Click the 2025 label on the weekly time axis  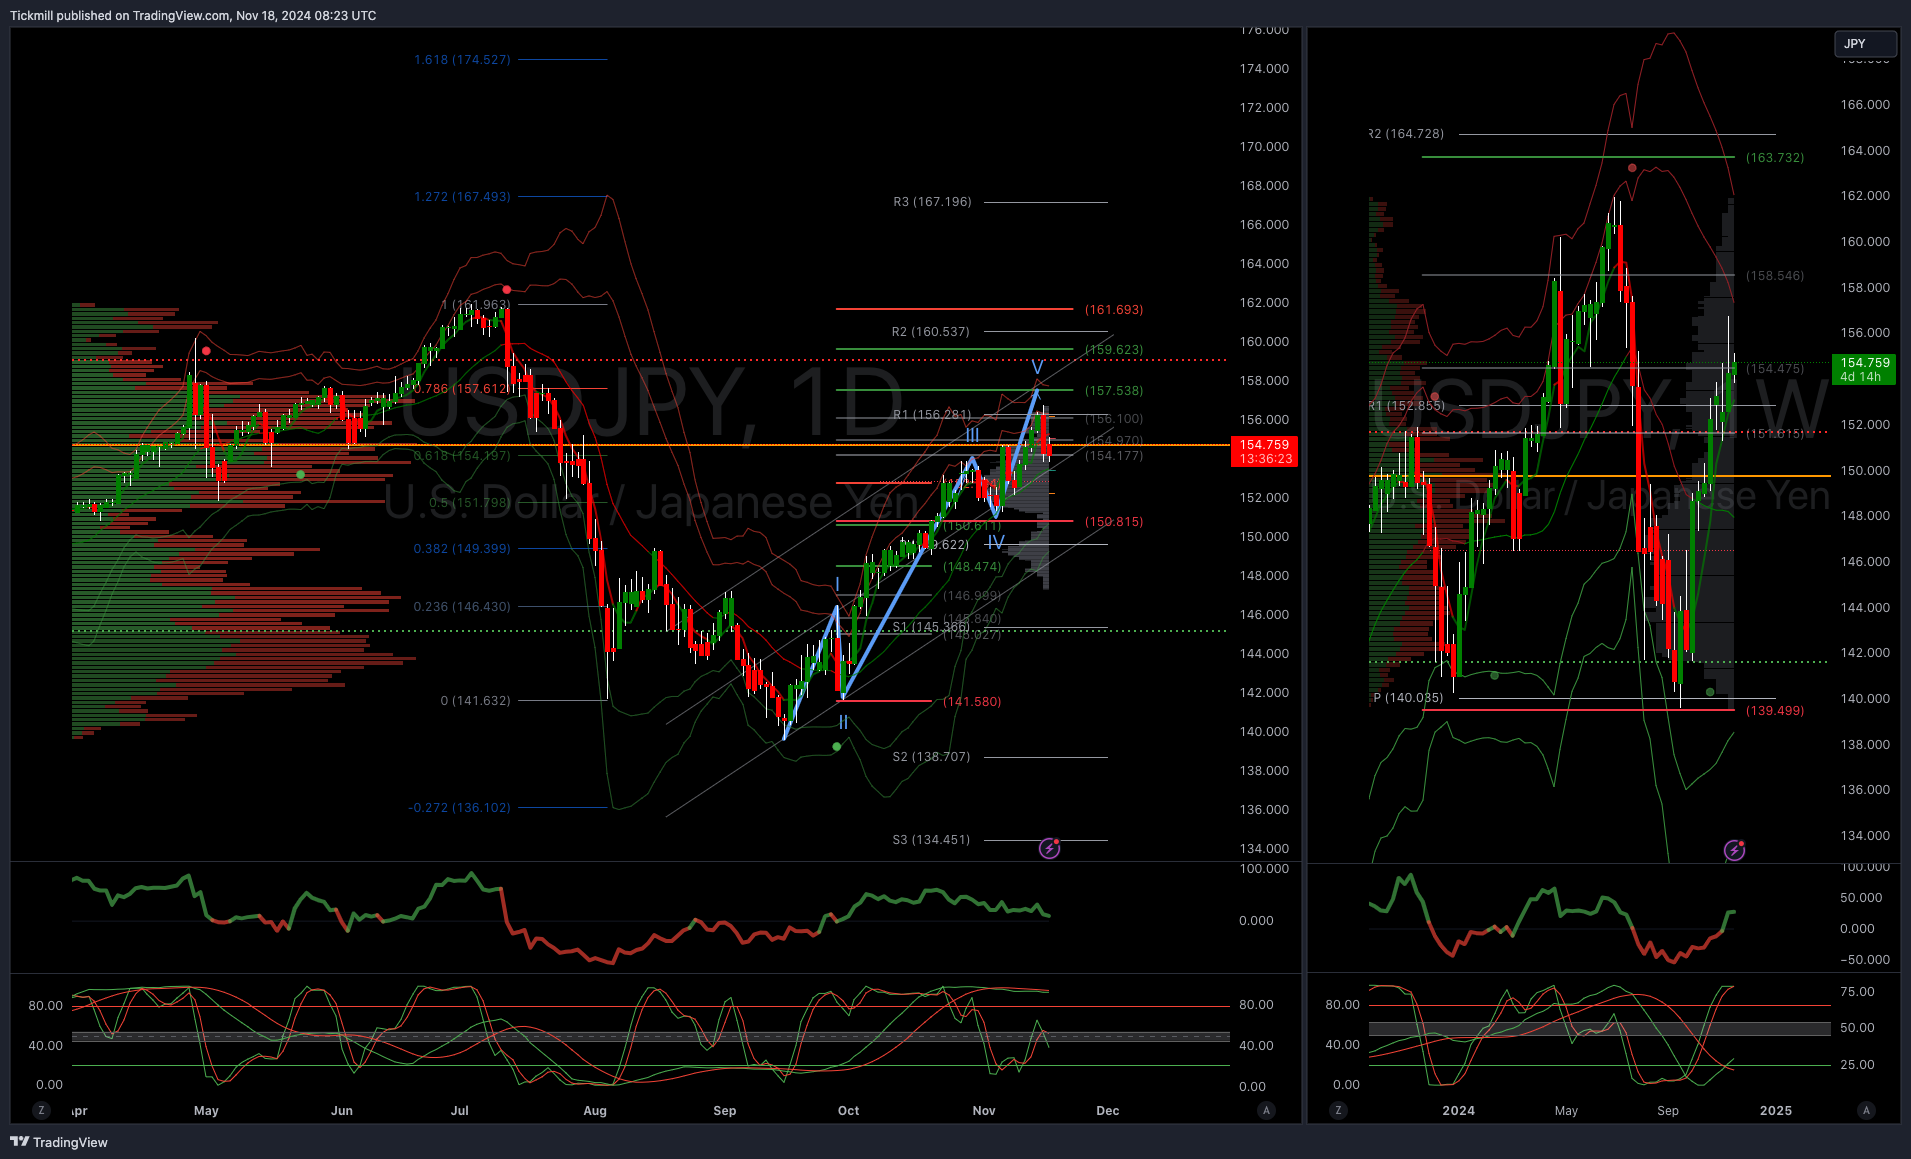1776,1111
